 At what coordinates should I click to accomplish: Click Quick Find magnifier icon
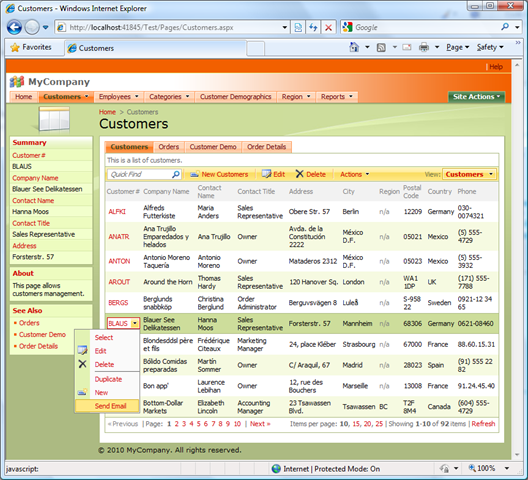point(176,174)
